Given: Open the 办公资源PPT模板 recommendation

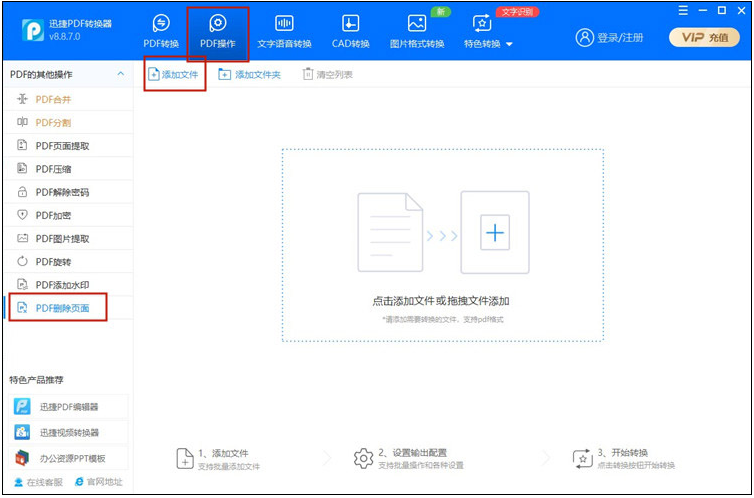Looking at the screenshot, I should (69, 458).
